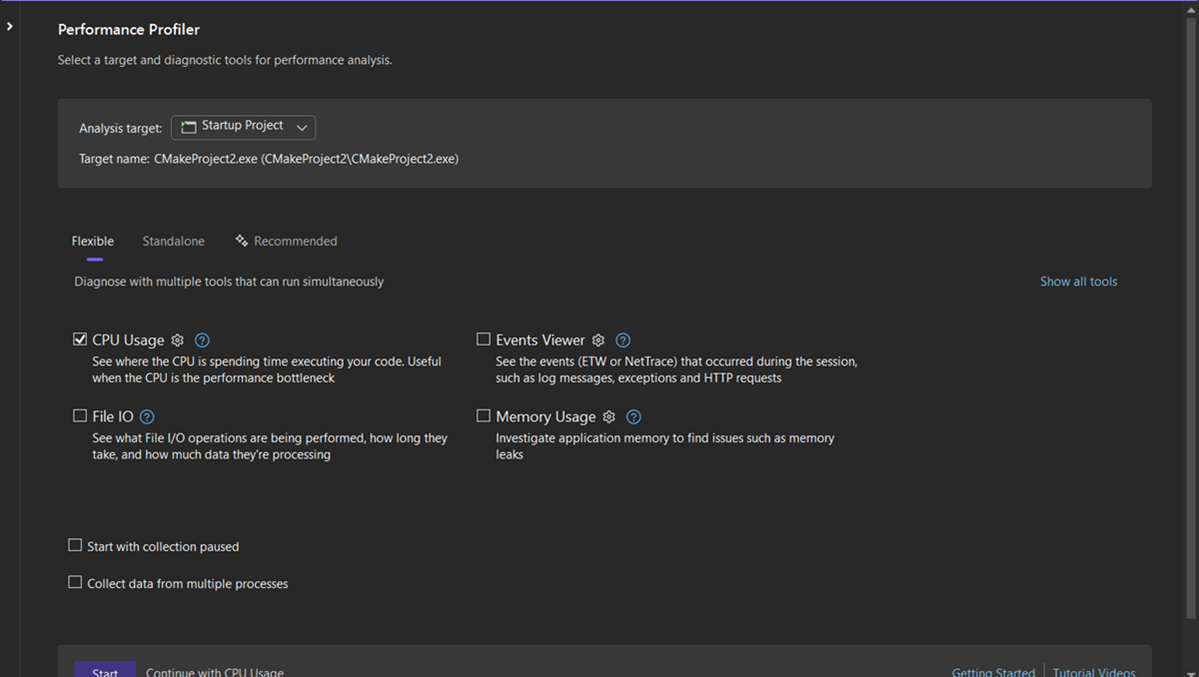Click the CPU Usage help icon

(201, 340)
